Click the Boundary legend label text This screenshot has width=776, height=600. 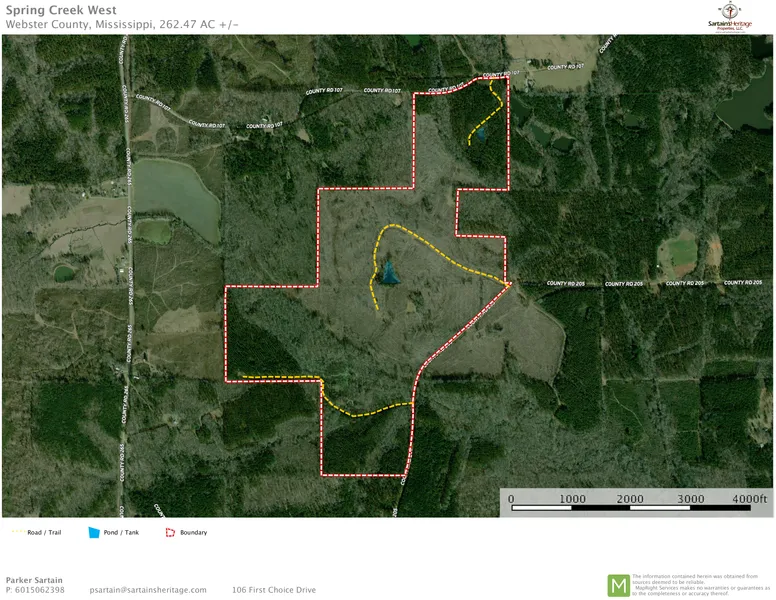[193, 532]
